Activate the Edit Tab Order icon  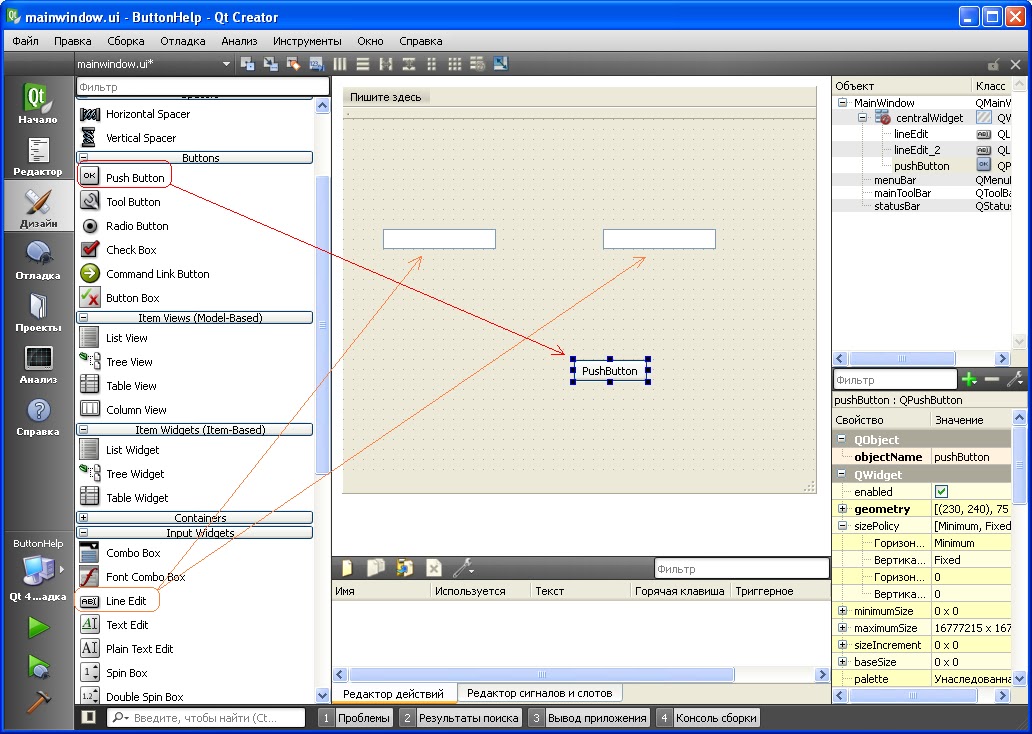click(317, 64)
